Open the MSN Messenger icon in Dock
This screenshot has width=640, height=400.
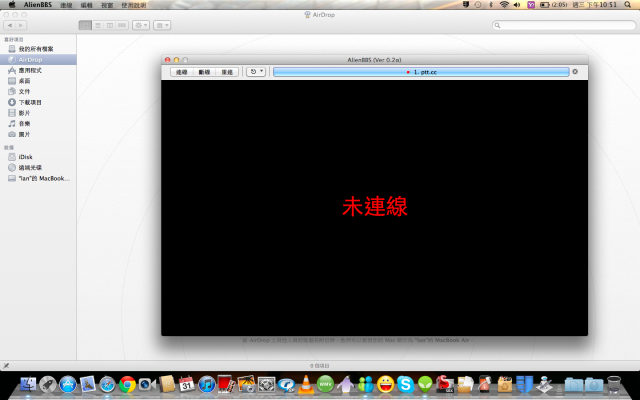[x=365, y=384]
